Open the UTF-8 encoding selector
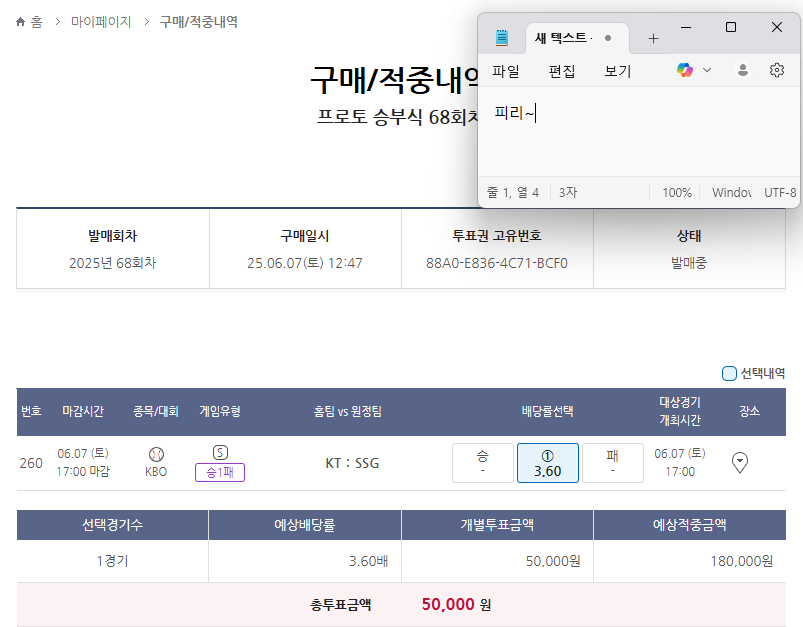The width and height of the screenshot is (803, 627). [780, 192]
